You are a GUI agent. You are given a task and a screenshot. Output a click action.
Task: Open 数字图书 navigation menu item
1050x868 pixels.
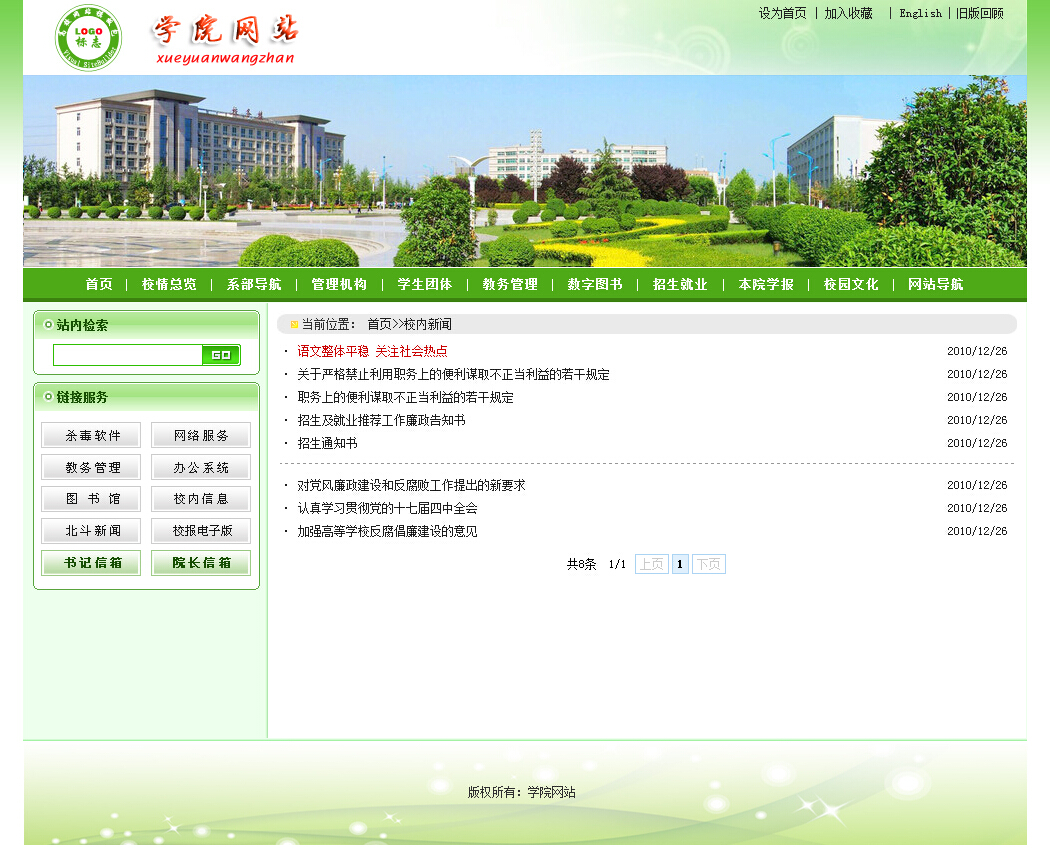[x=595, y=285]
